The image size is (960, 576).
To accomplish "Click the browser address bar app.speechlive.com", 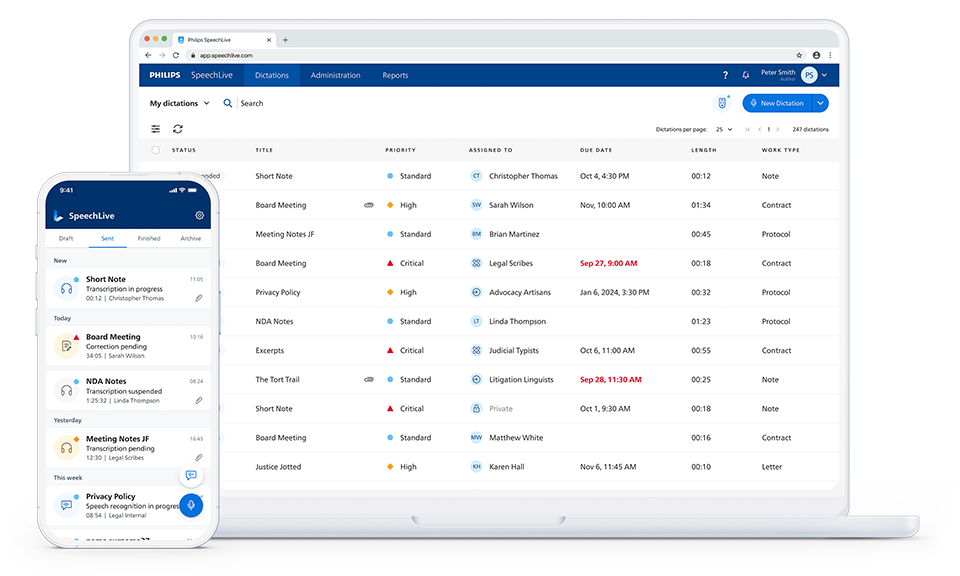I will click(x=226, y=55).
